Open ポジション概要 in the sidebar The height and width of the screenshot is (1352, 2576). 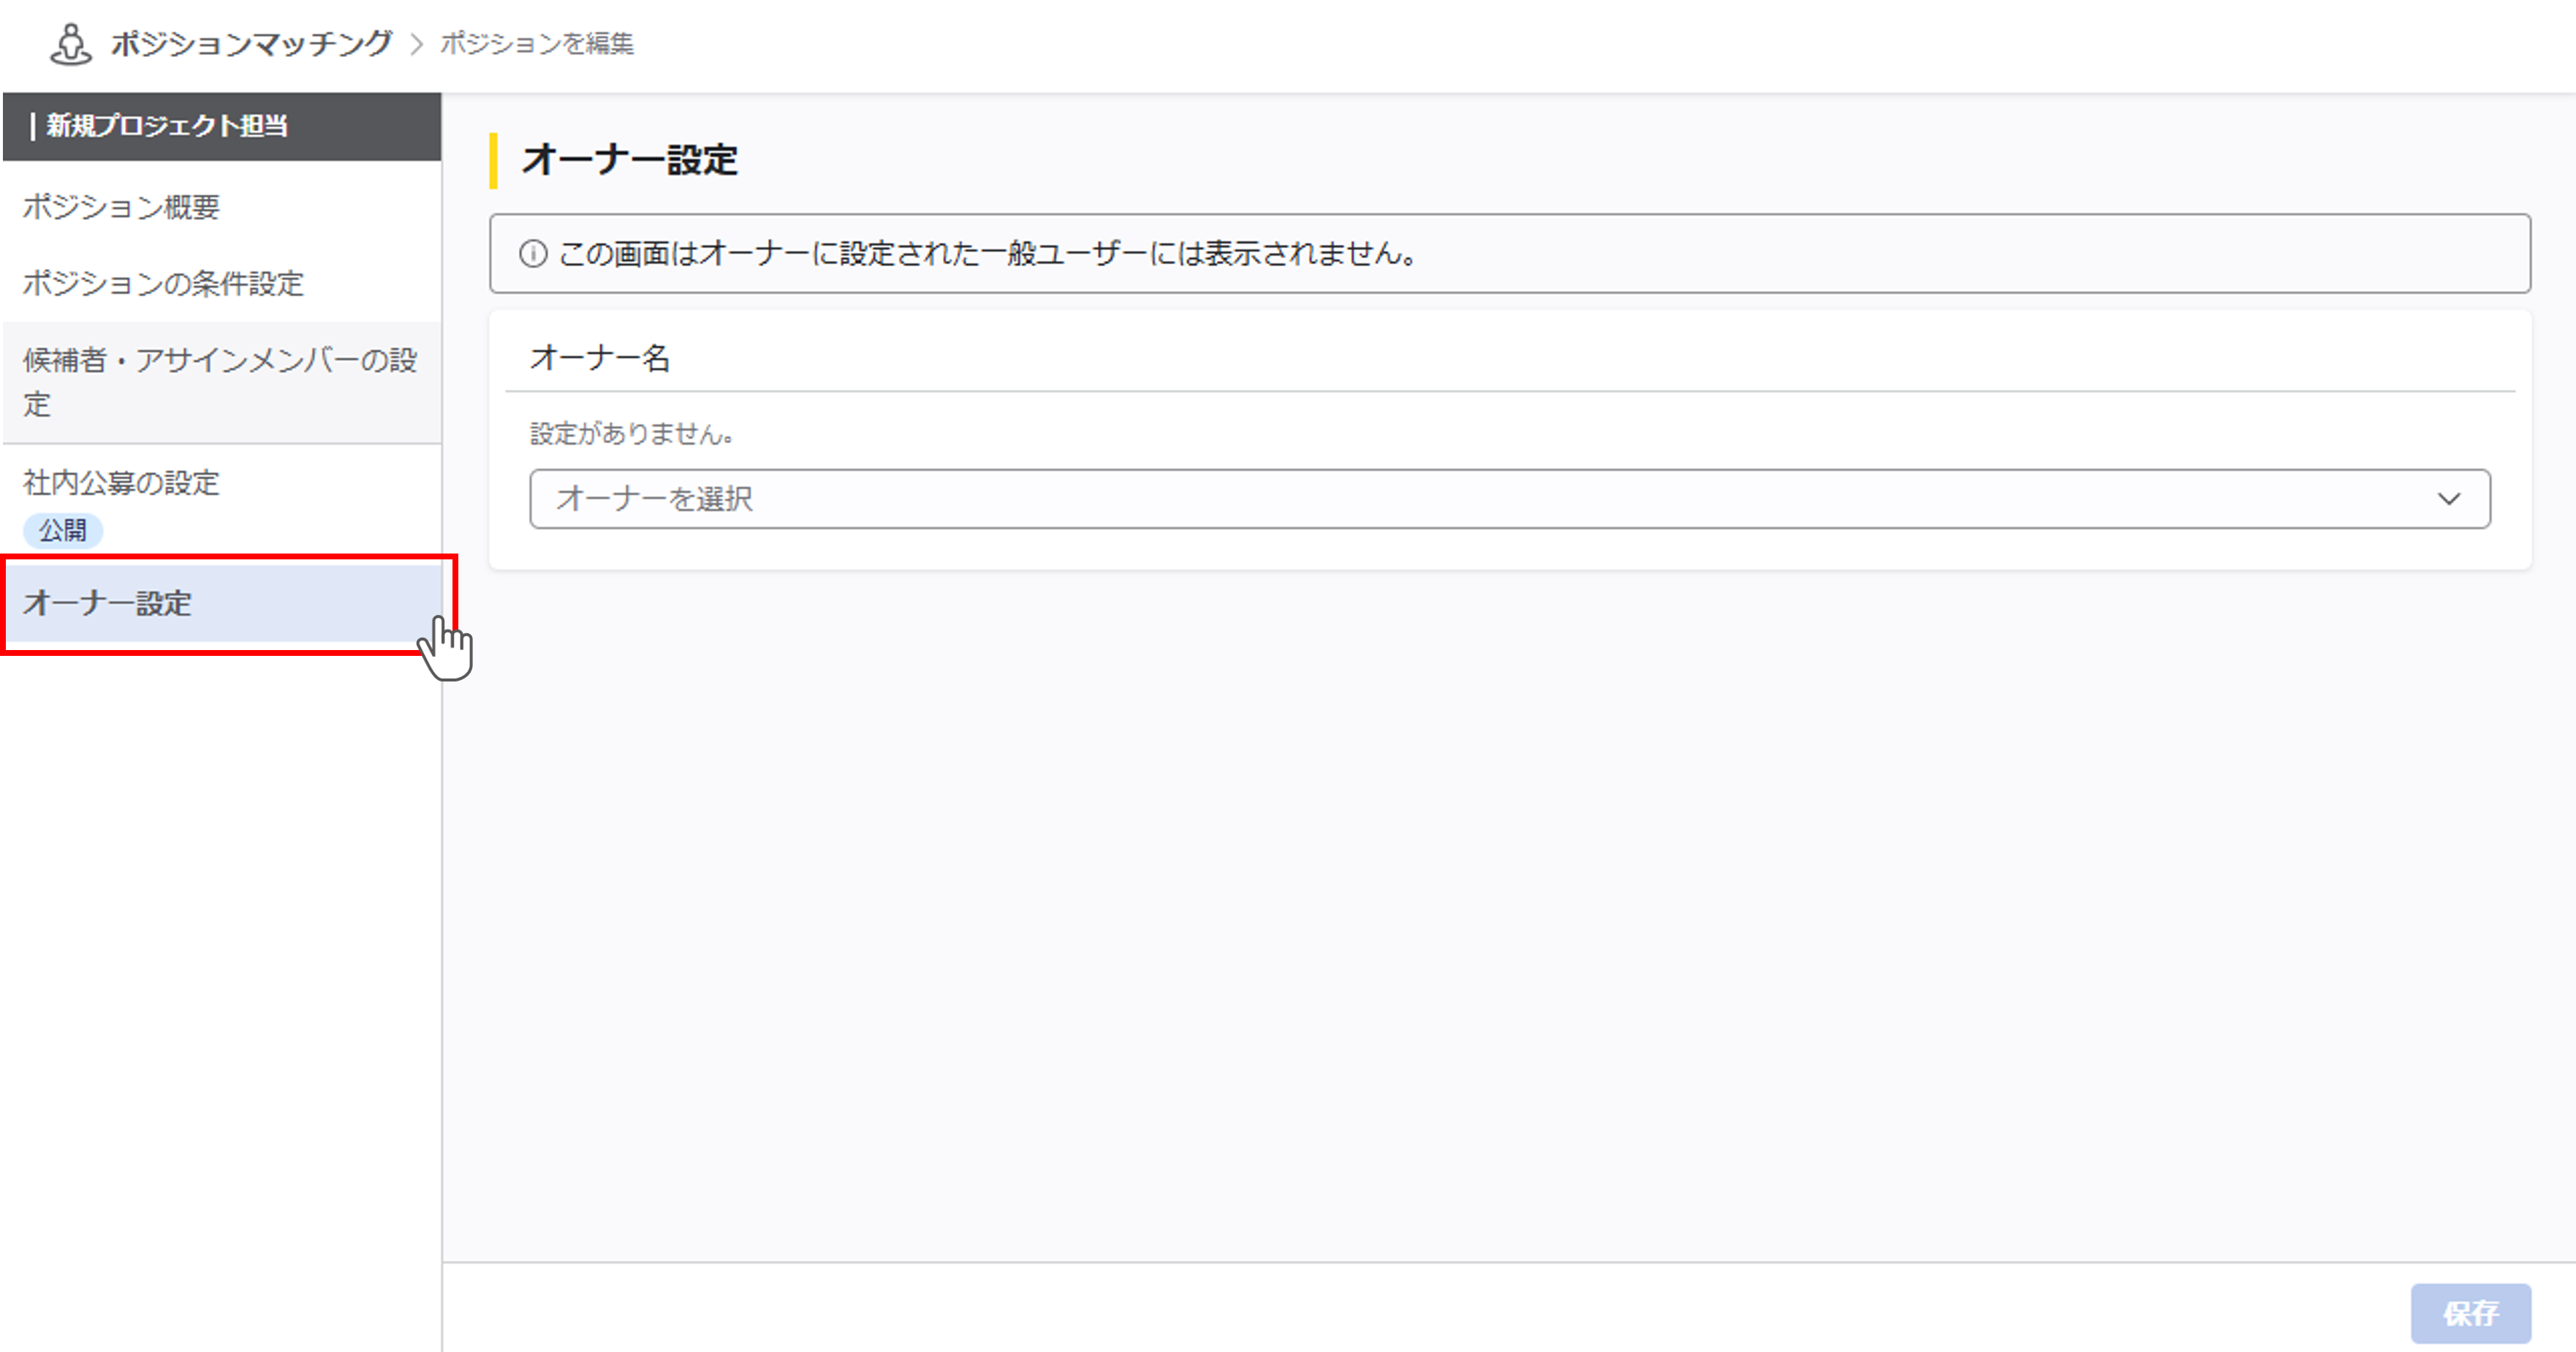tap(121, 207)
